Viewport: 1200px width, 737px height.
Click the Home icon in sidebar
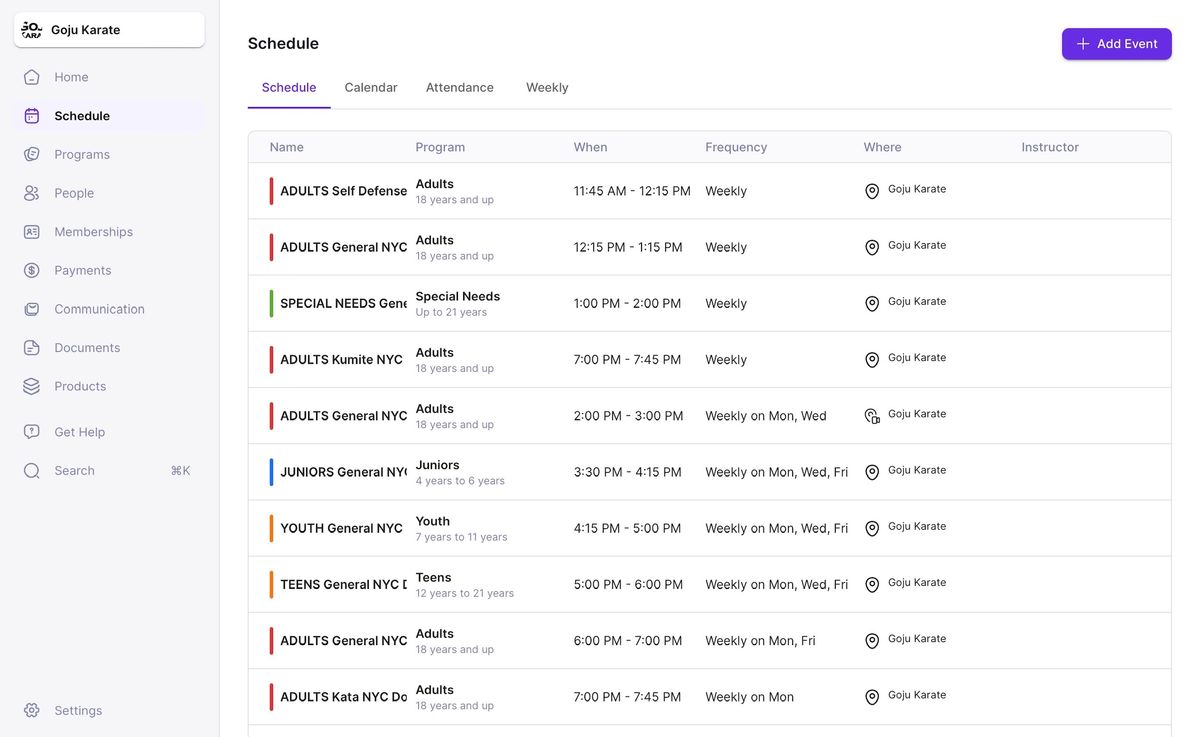click(x=32, y=77)
